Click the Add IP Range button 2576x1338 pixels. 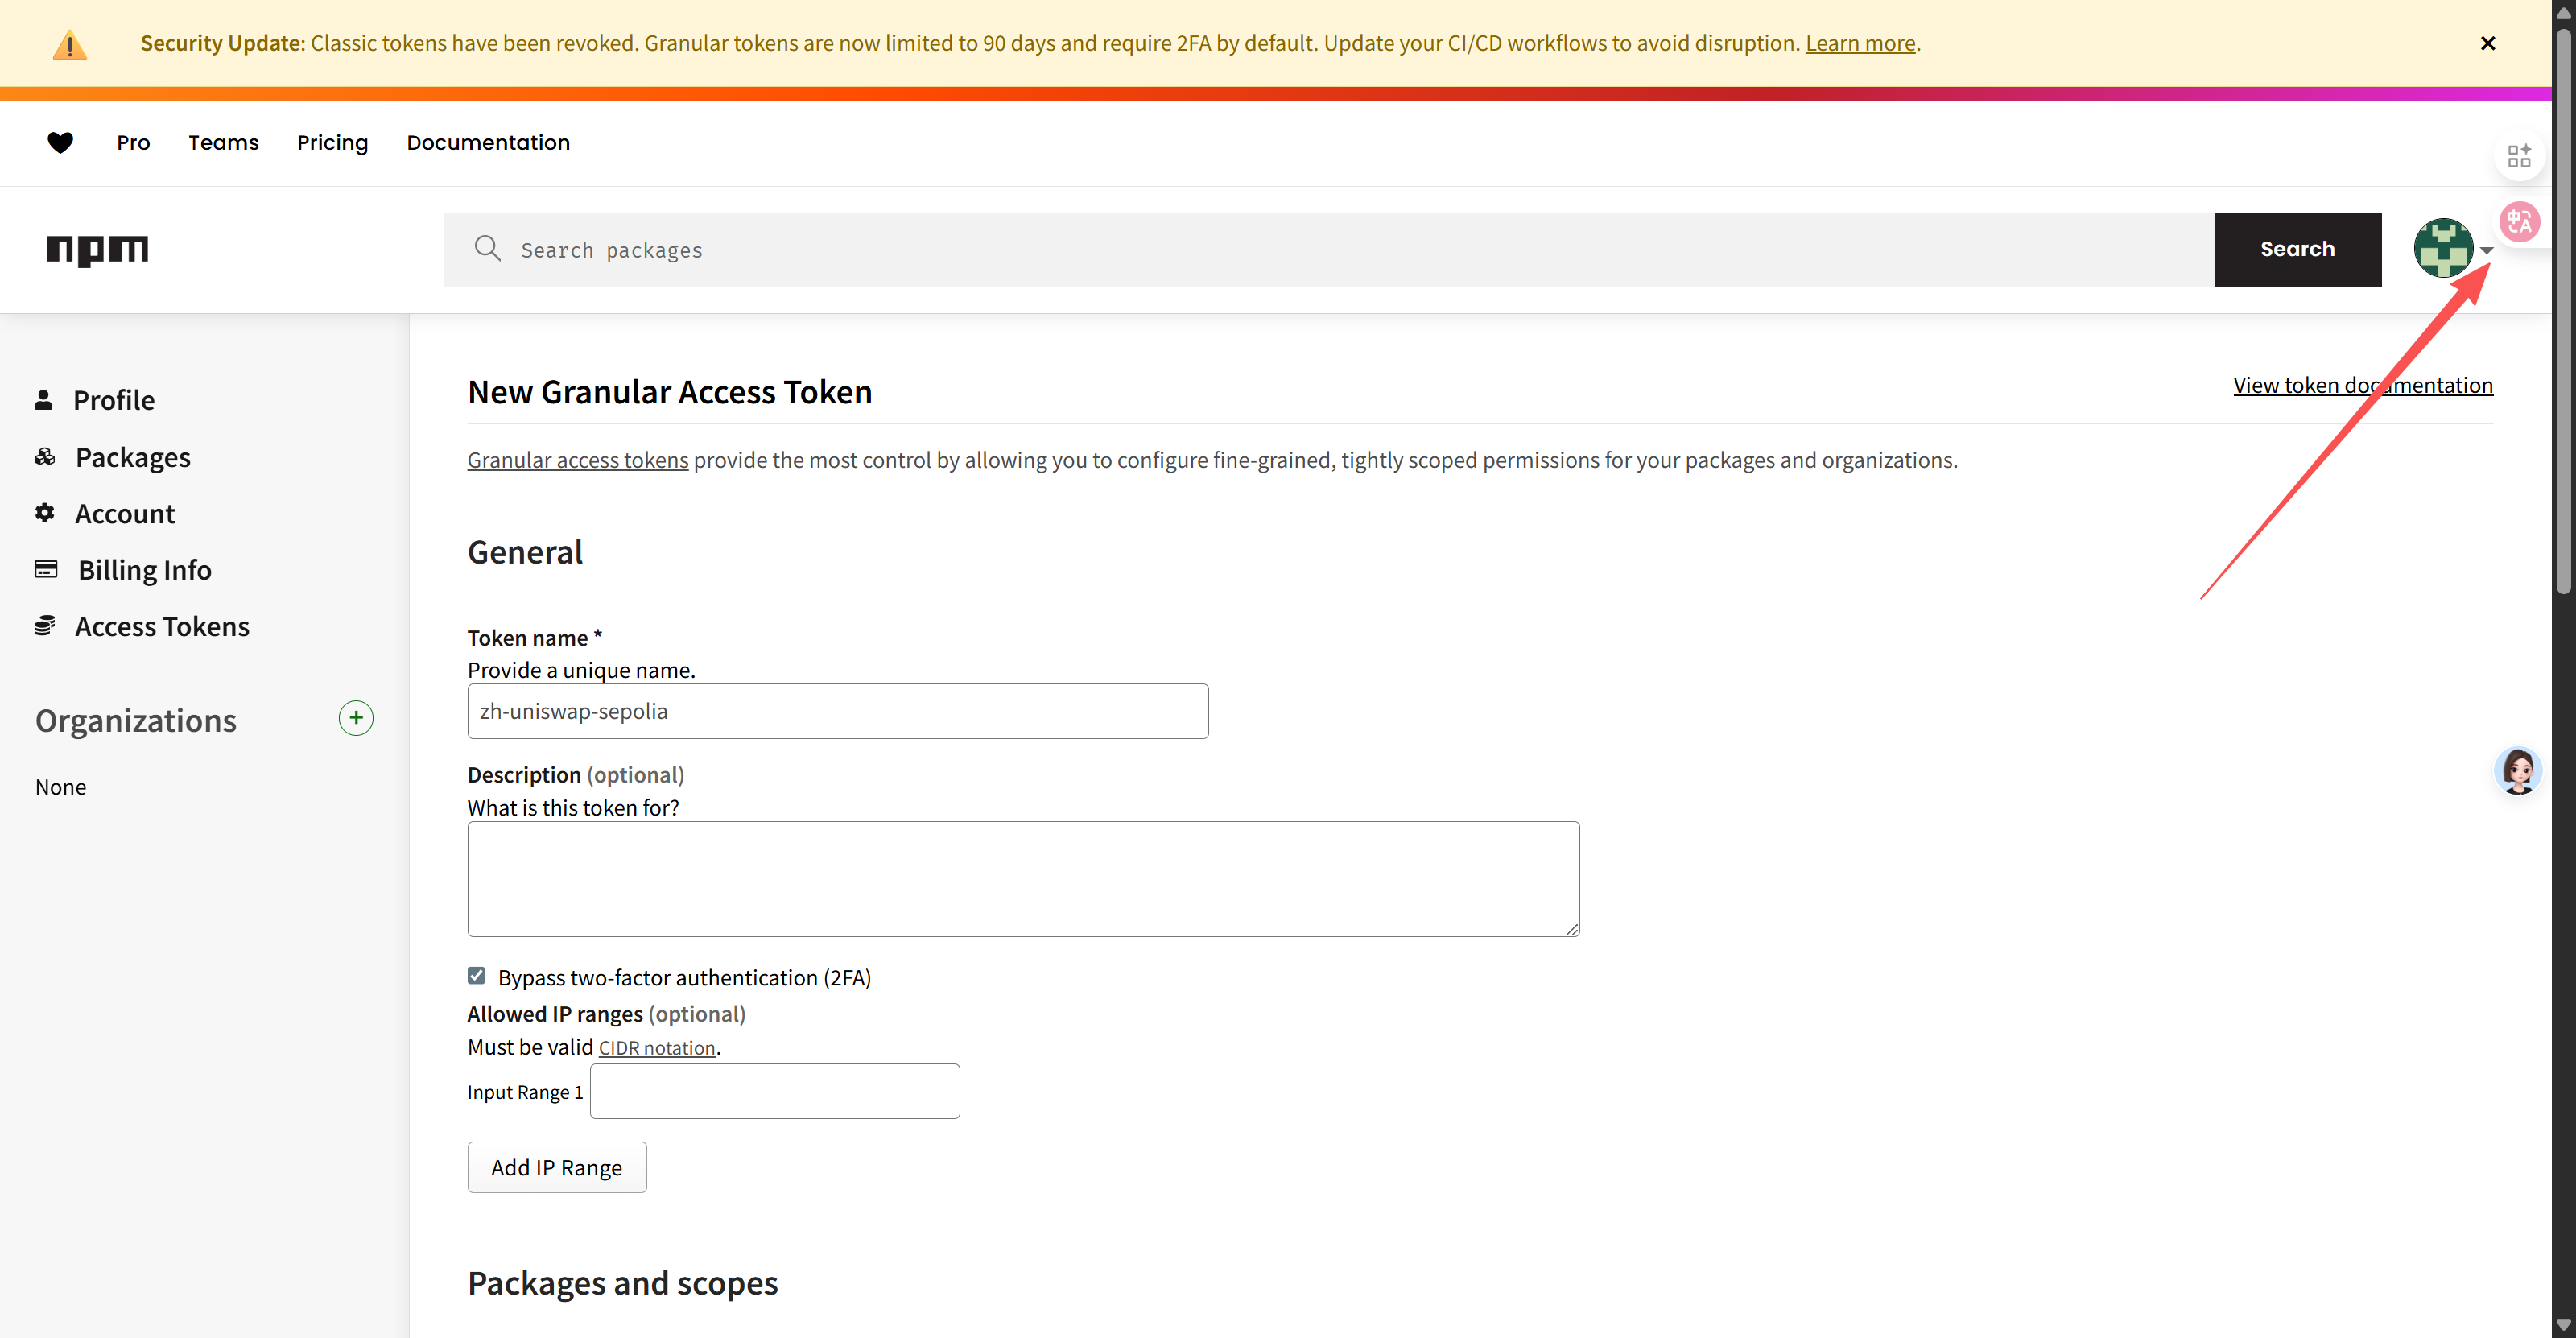point(556,1167)
